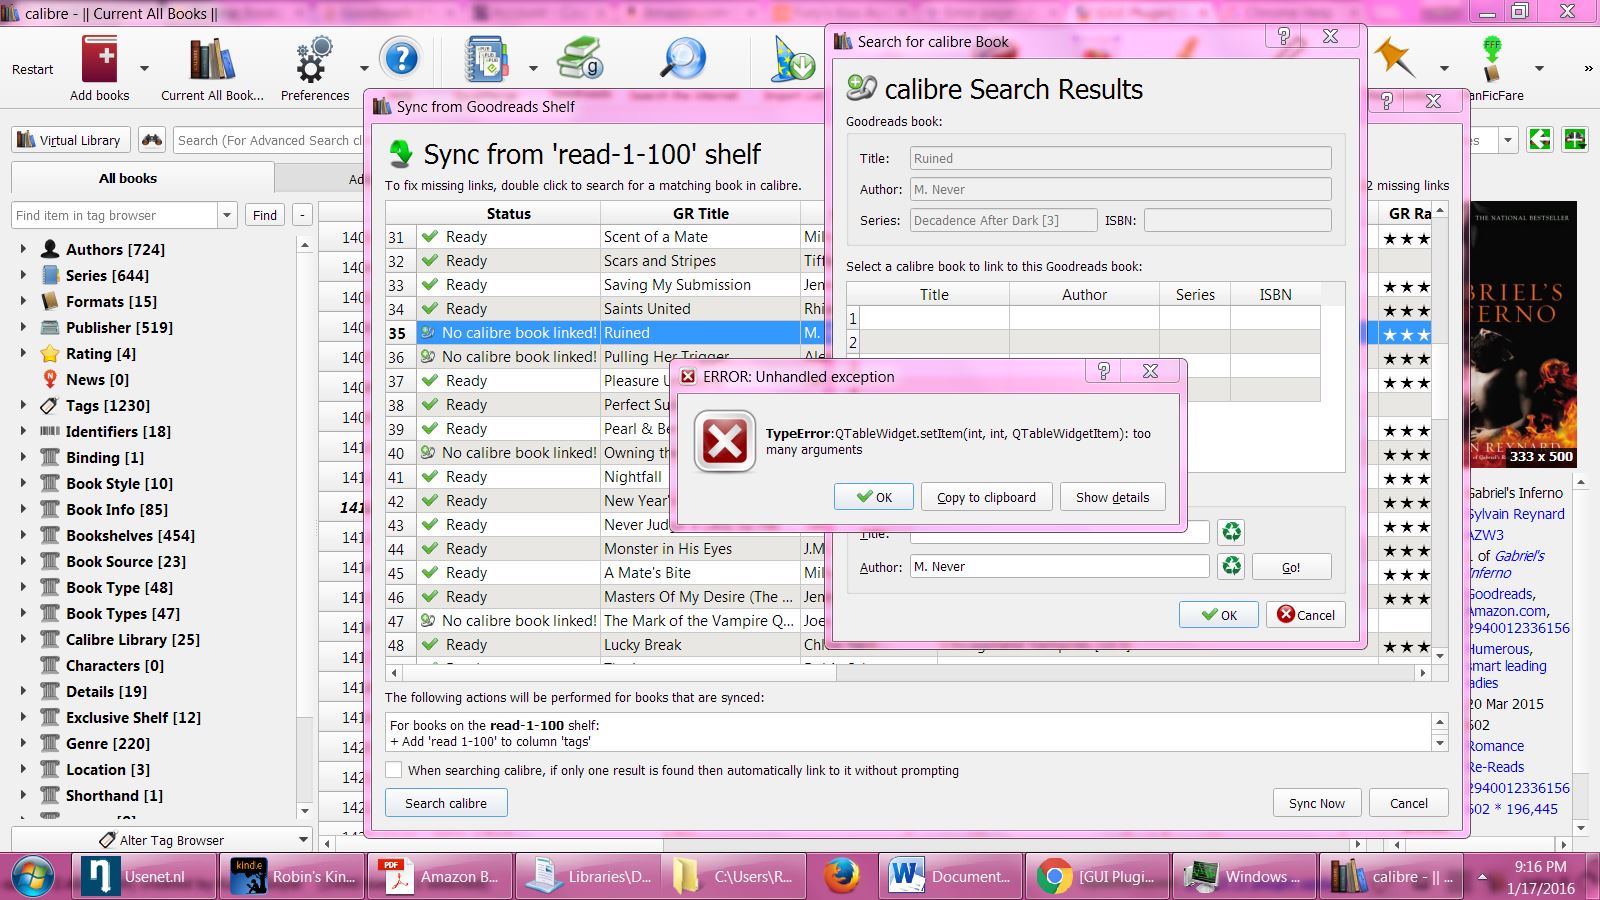Open the Find item in tag browser dropdown
Image resolution: width=1600 pixels, height=900 pixels.
(227, 215)
